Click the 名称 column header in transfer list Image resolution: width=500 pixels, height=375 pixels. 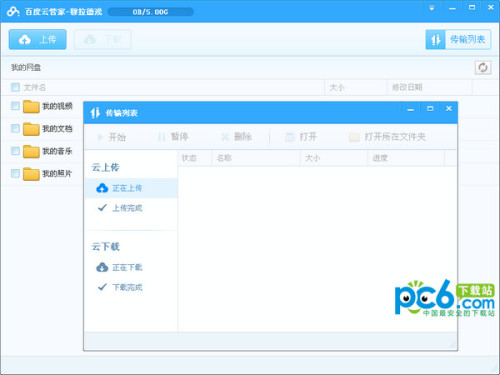256,158
